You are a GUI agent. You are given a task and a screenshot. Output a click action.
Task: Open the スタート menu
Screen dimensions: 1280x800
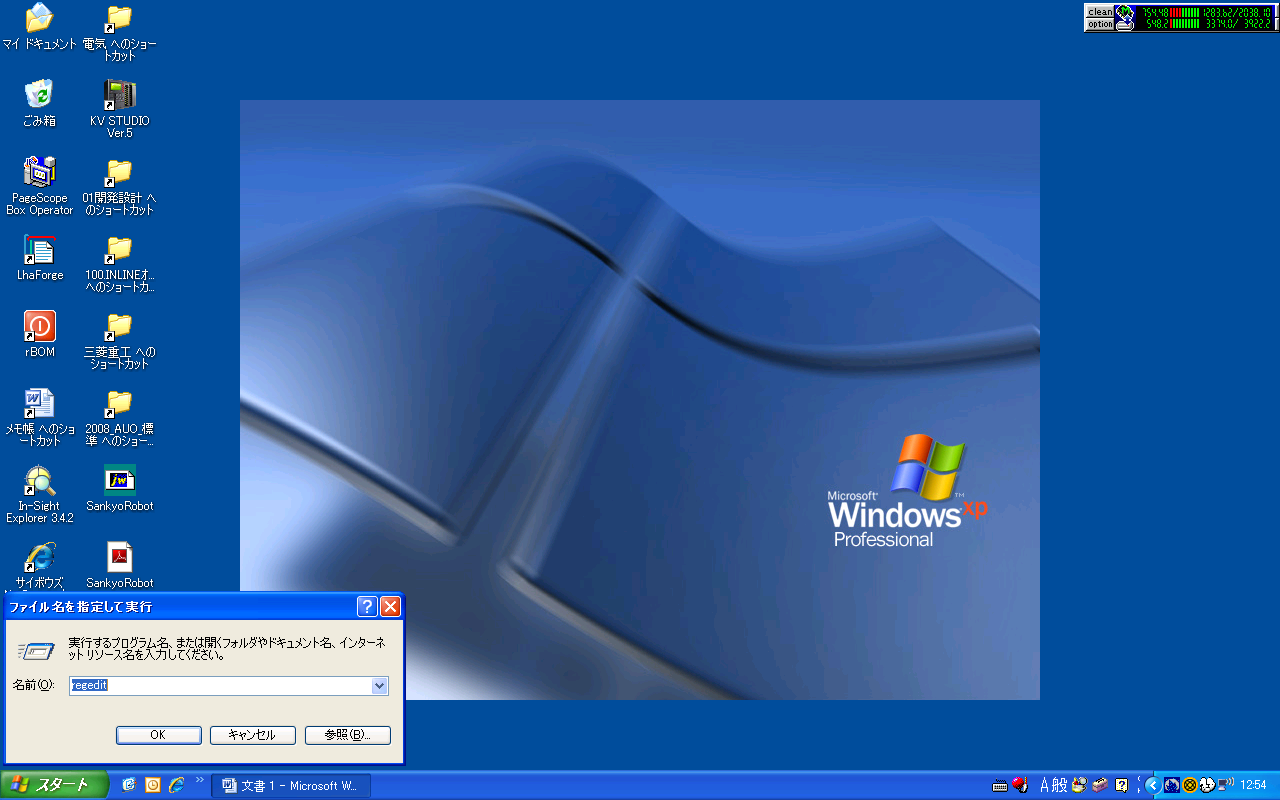click(54, 785)
